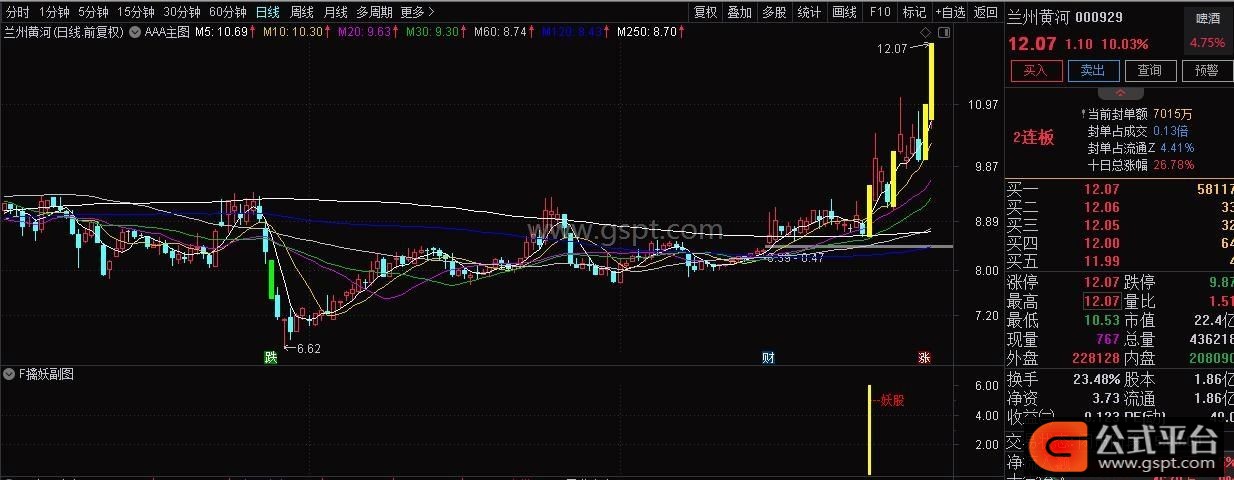Screen dimensions: 1234x480
Task: Click the 买二 bid price 12.06
Action: click(x=1103, y=207)
